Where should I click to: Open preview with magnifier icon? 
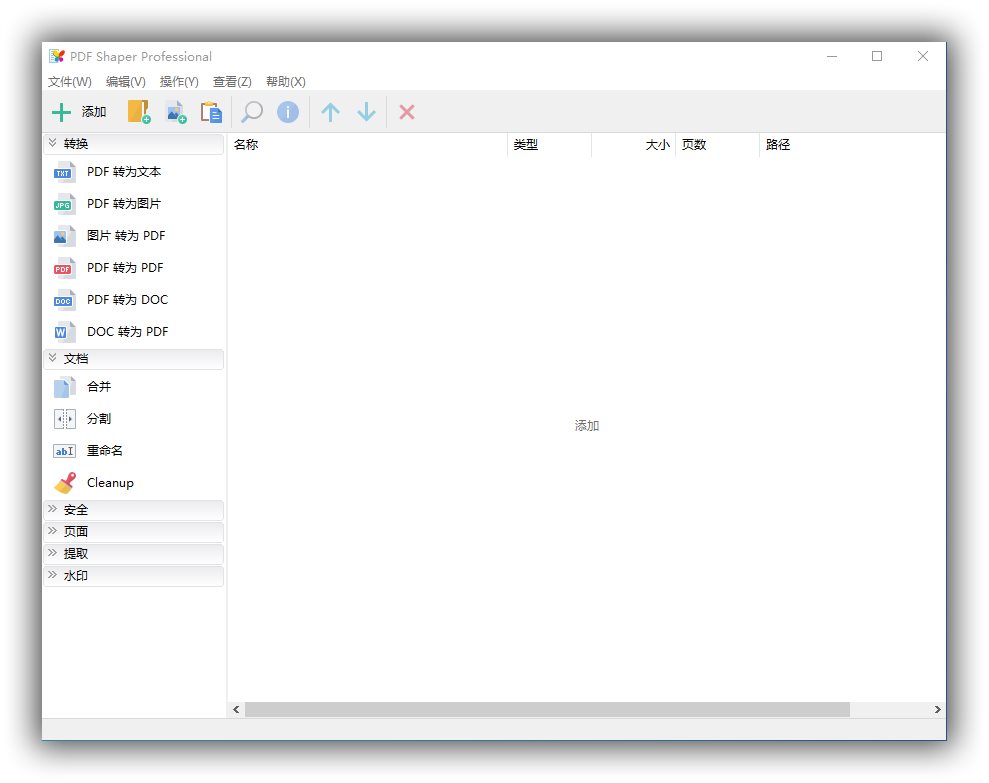tap(252, 112)
